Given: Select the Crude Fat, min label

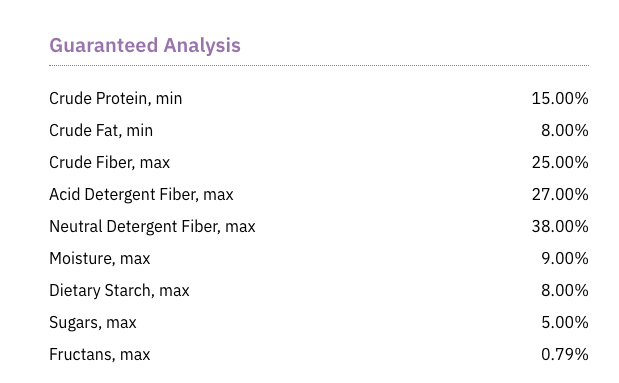Looking at the screenshot, I should [x=101, y=130].
